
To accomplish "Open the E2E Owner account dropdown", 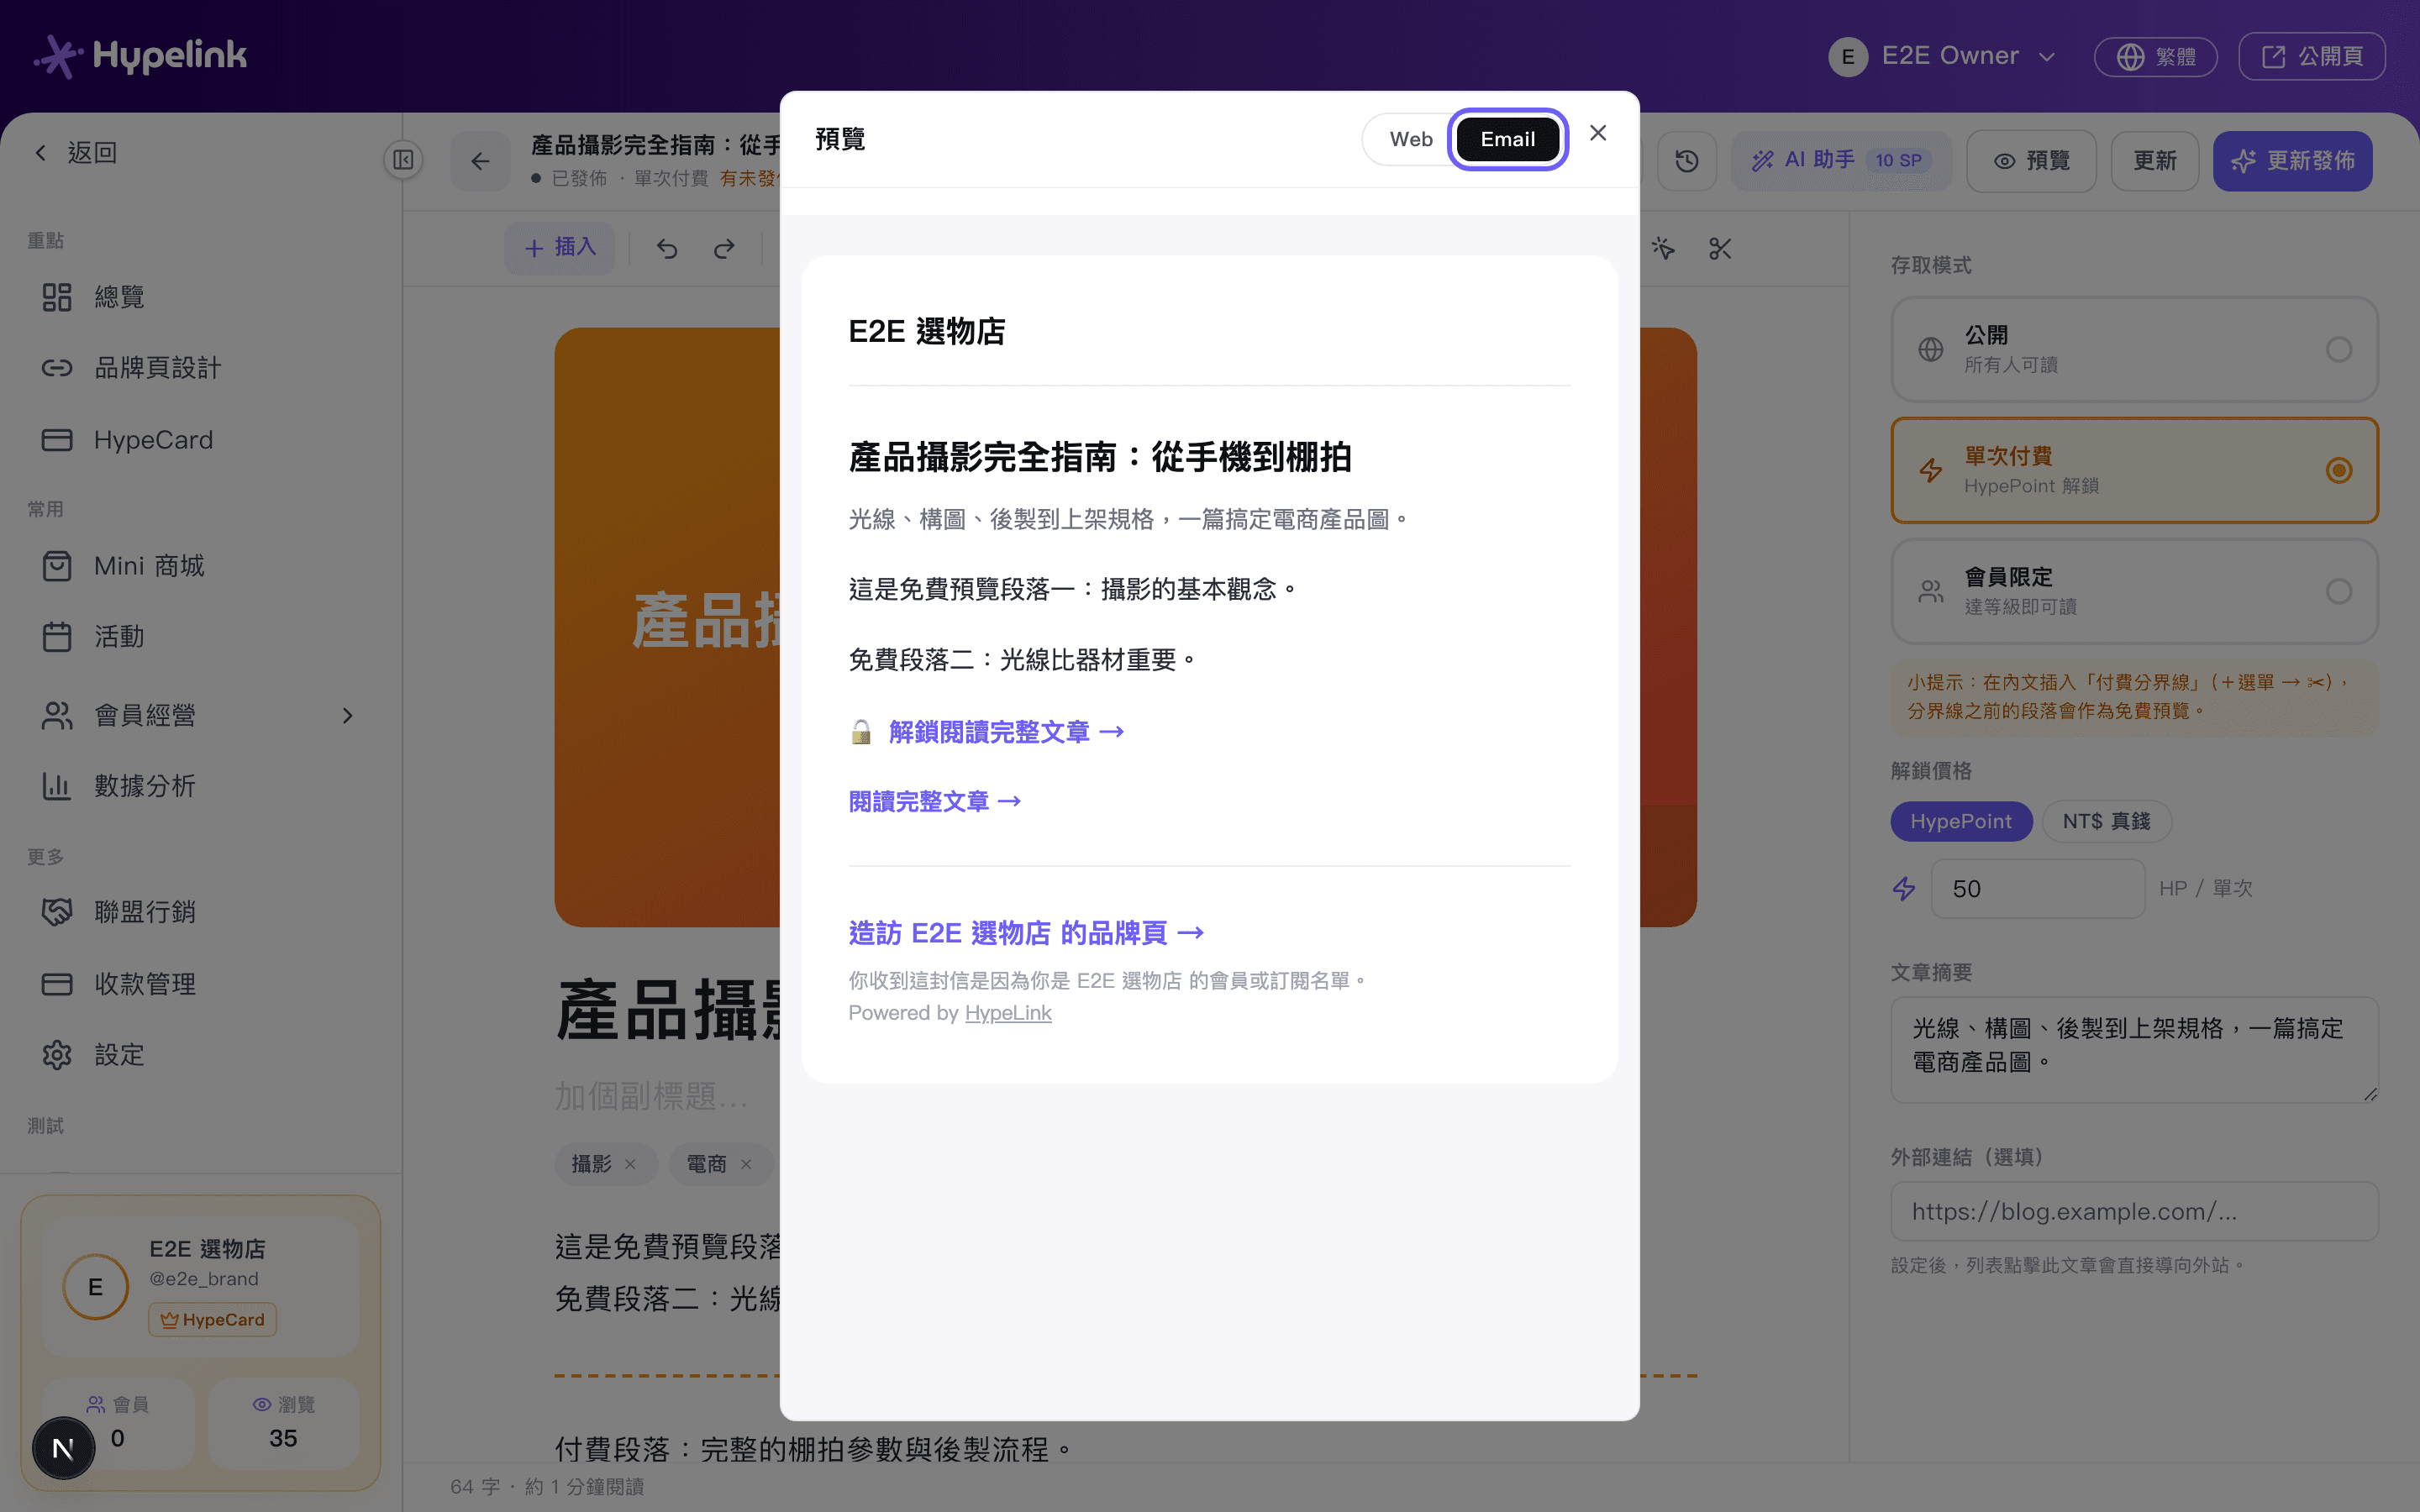I will 1942,56.
